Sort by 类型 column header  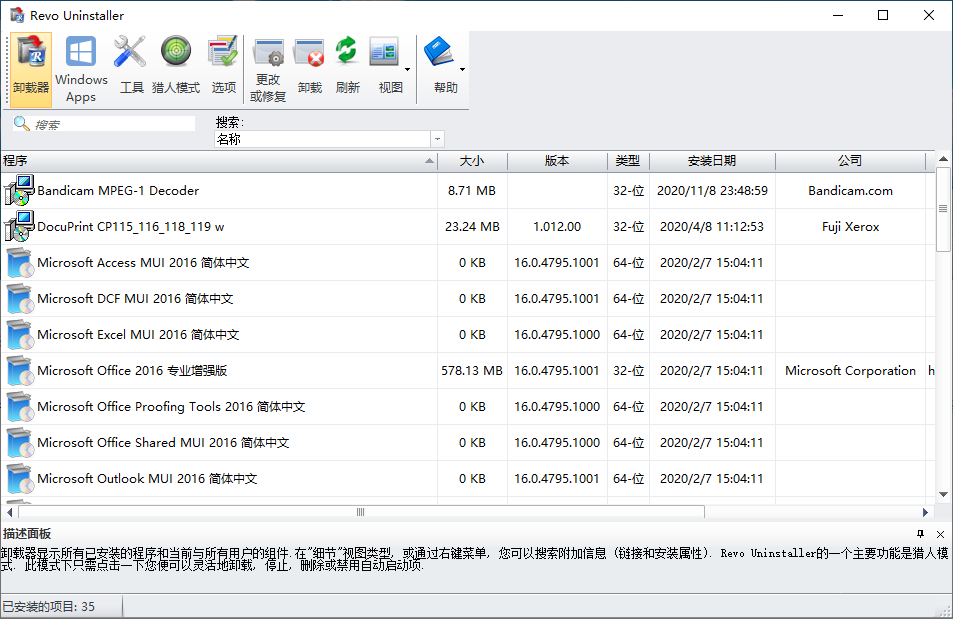[628, 161]
